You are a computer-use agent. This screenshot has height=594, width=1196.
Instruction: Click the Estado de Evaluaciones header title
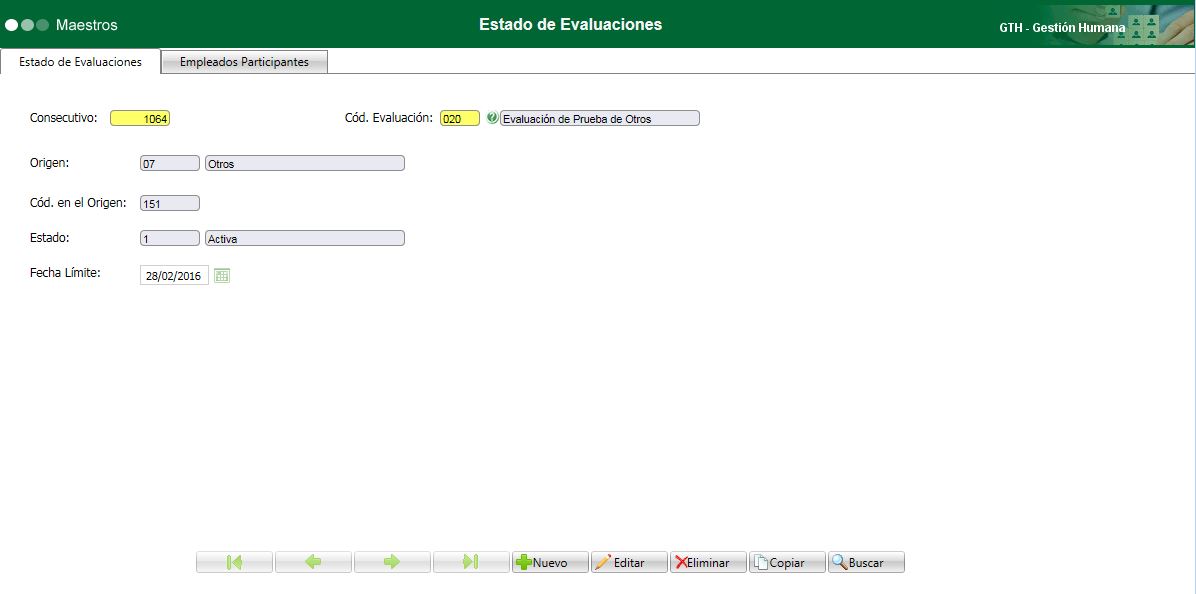[x=571, y=24]
